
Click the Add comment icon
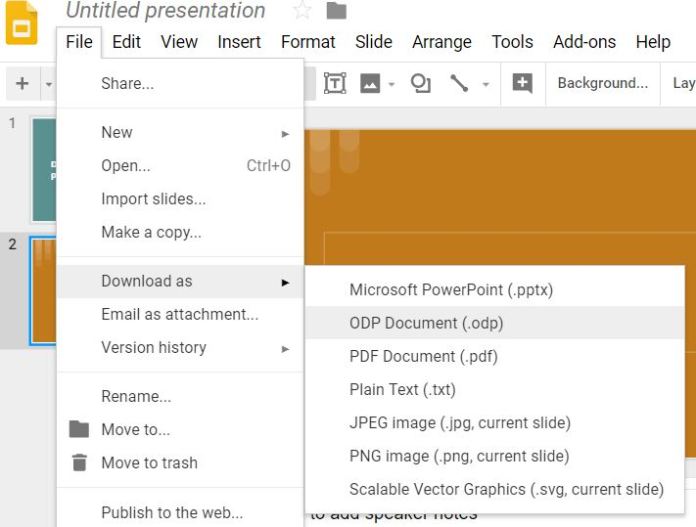[522, 83]
